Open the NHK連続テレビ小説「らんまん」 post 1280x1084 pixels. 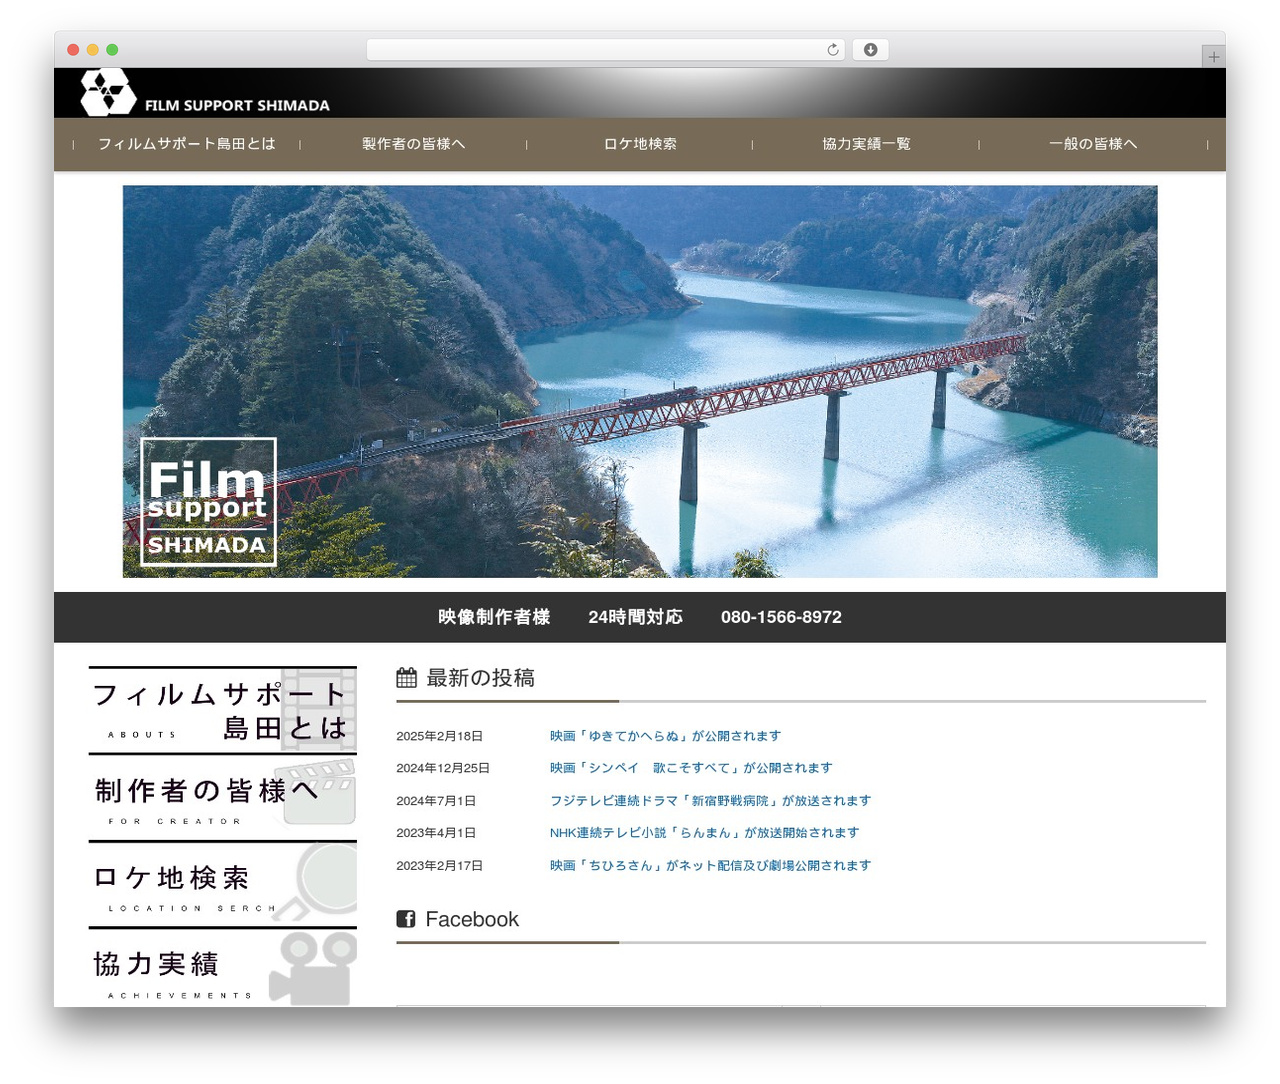click(704, 833)
